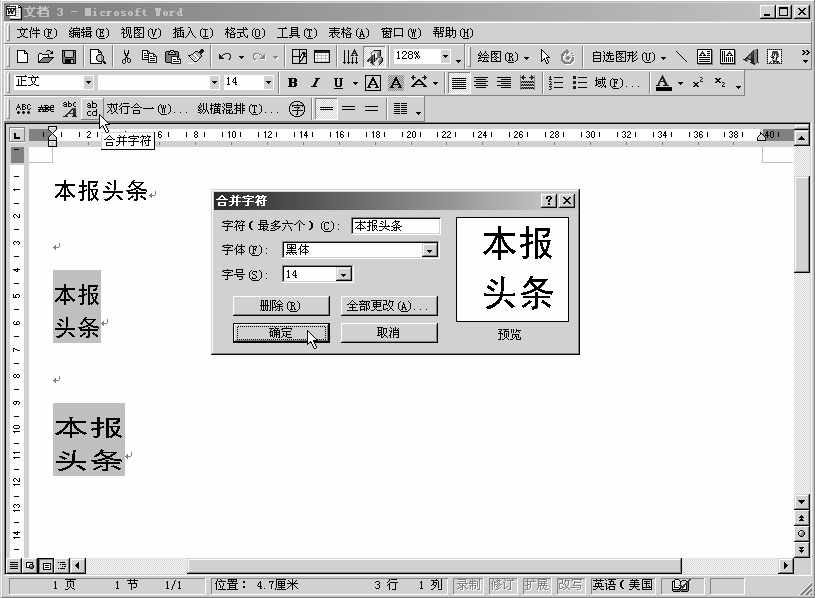Open the font color swatch dropdown
Image resolution: width=815 pixels, height=598 pixels.
point(679,83)
